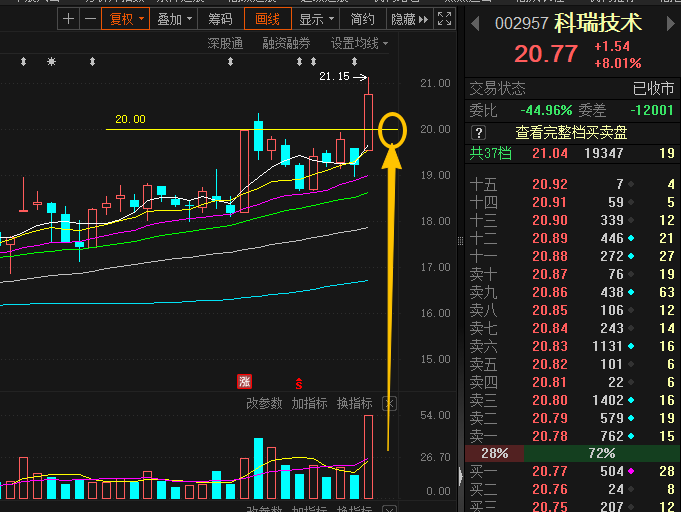This screenshot has height=512, width=681.
Task: Enter fullscreen chart mode icon
Action: 444,19
